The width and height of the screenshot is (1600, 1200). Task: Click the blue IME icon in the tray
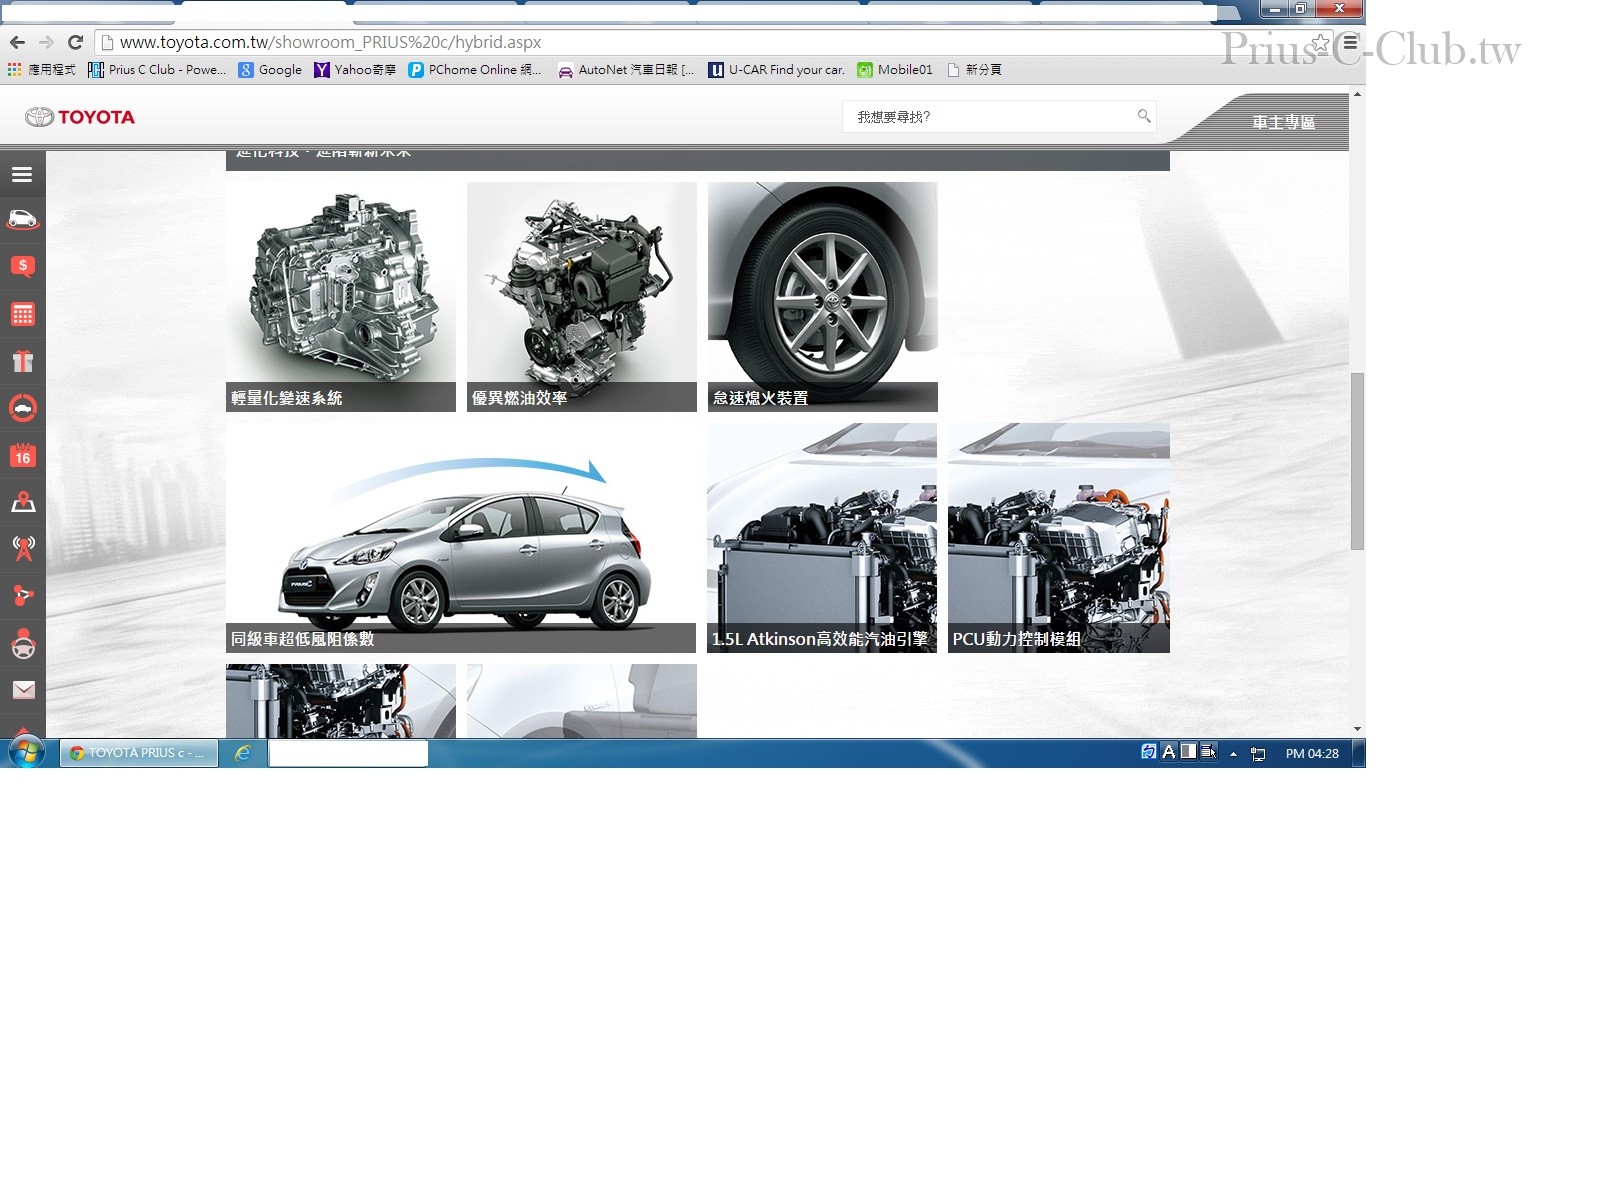(x=1149, y=751)
